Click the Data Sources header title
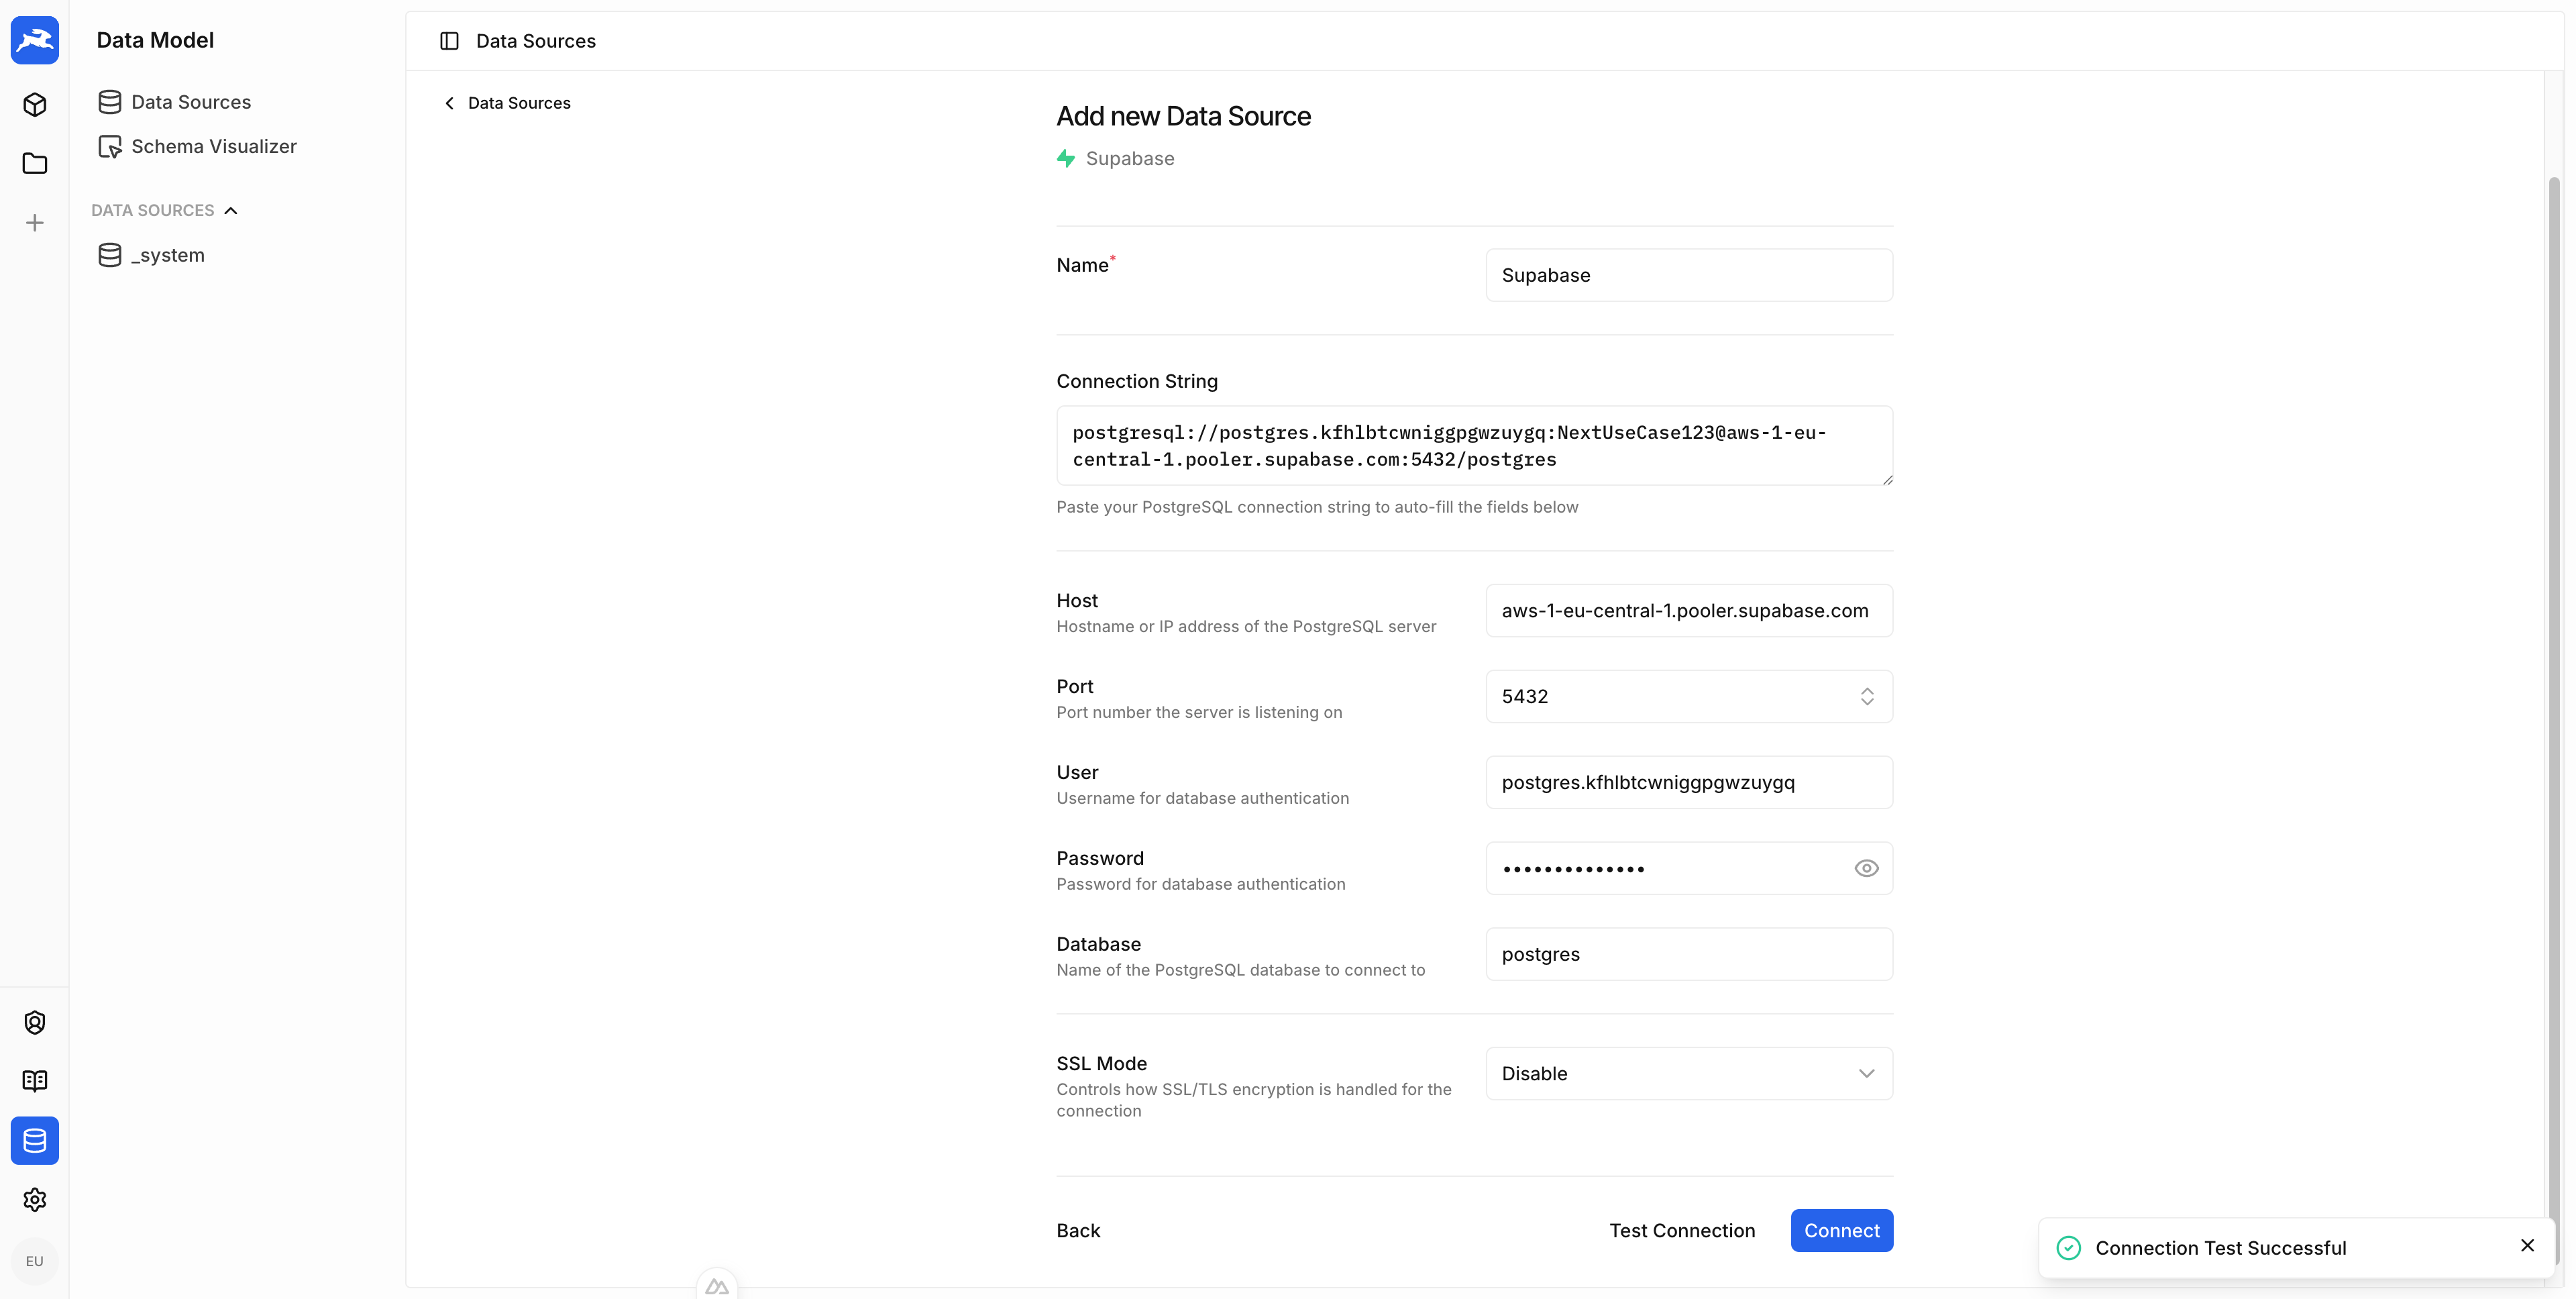 536,41
